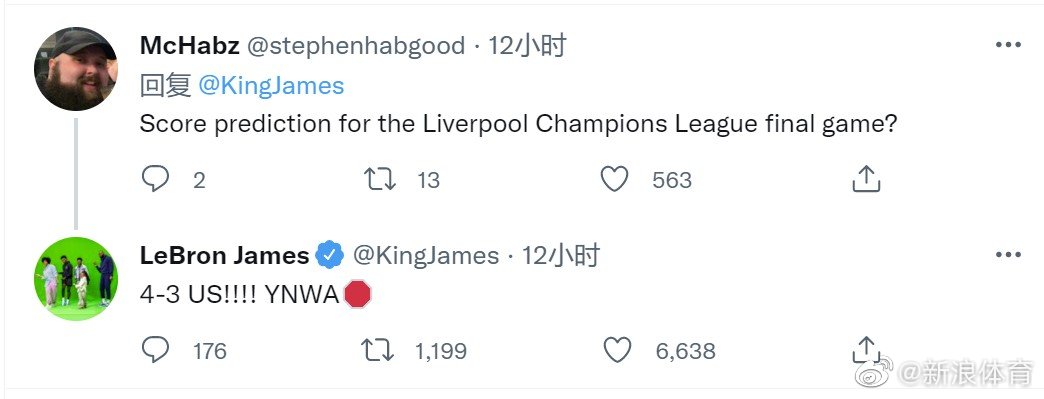Open McHabz tweet 12小时 timestamp
The height and width of the screenshot is (399, 1044).
coord(527,46)
